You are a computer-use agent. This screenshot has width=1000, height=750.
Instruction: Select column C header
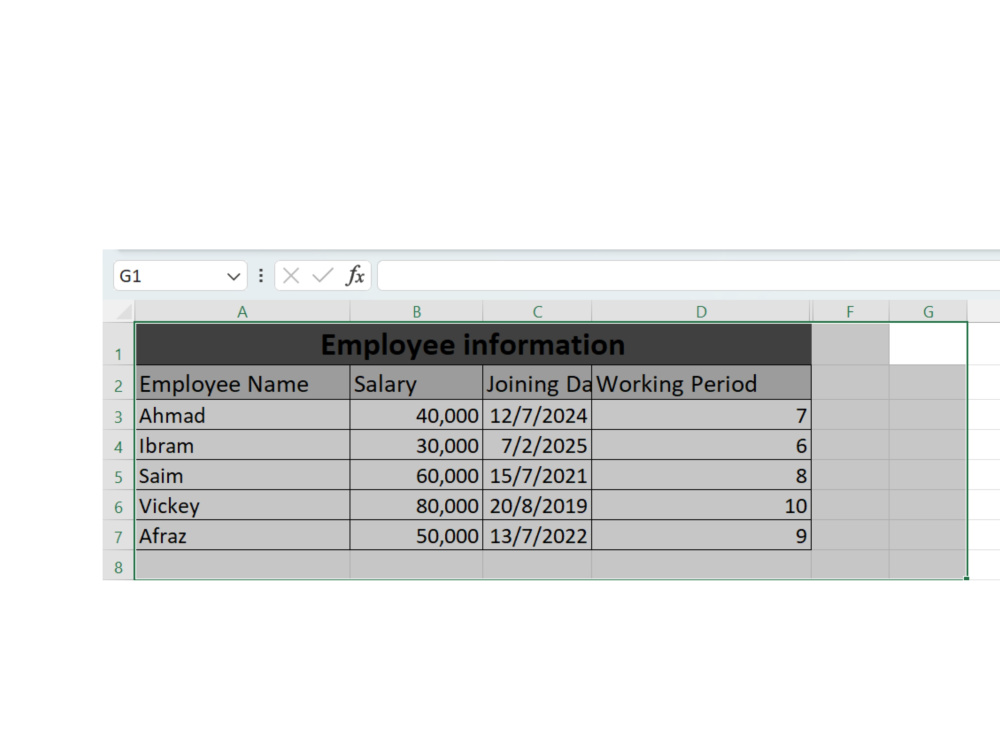537,312
